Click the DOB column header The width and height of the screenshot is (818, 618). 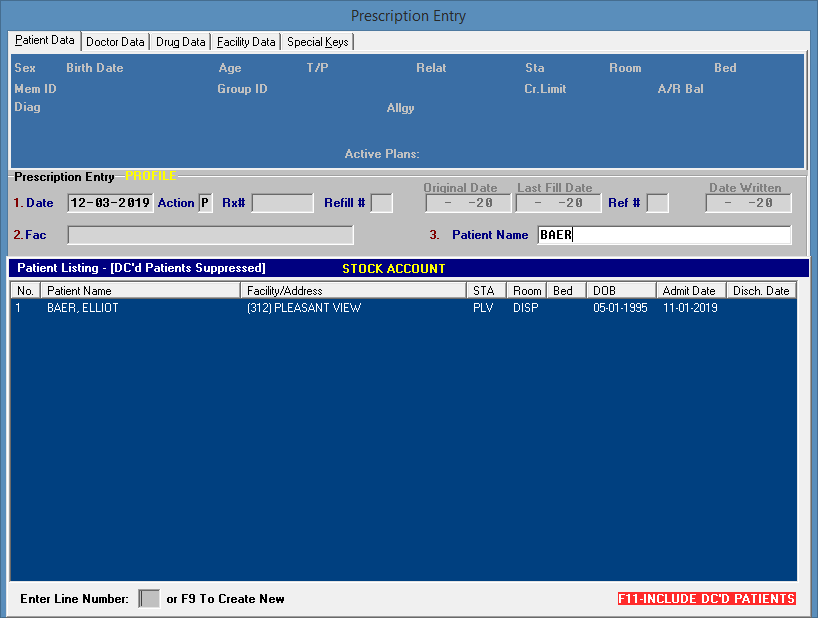621,291
